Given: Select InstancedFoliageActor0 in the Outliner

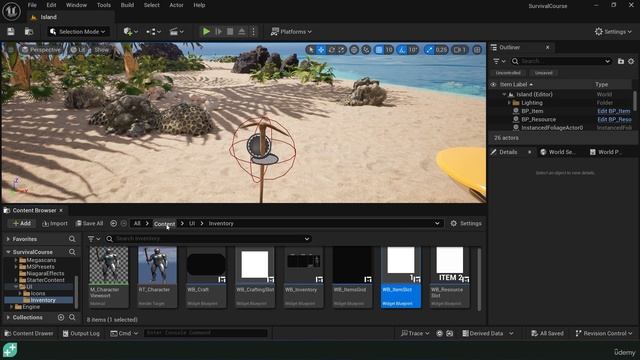Looking at the screenshot, I should point(552,128).
